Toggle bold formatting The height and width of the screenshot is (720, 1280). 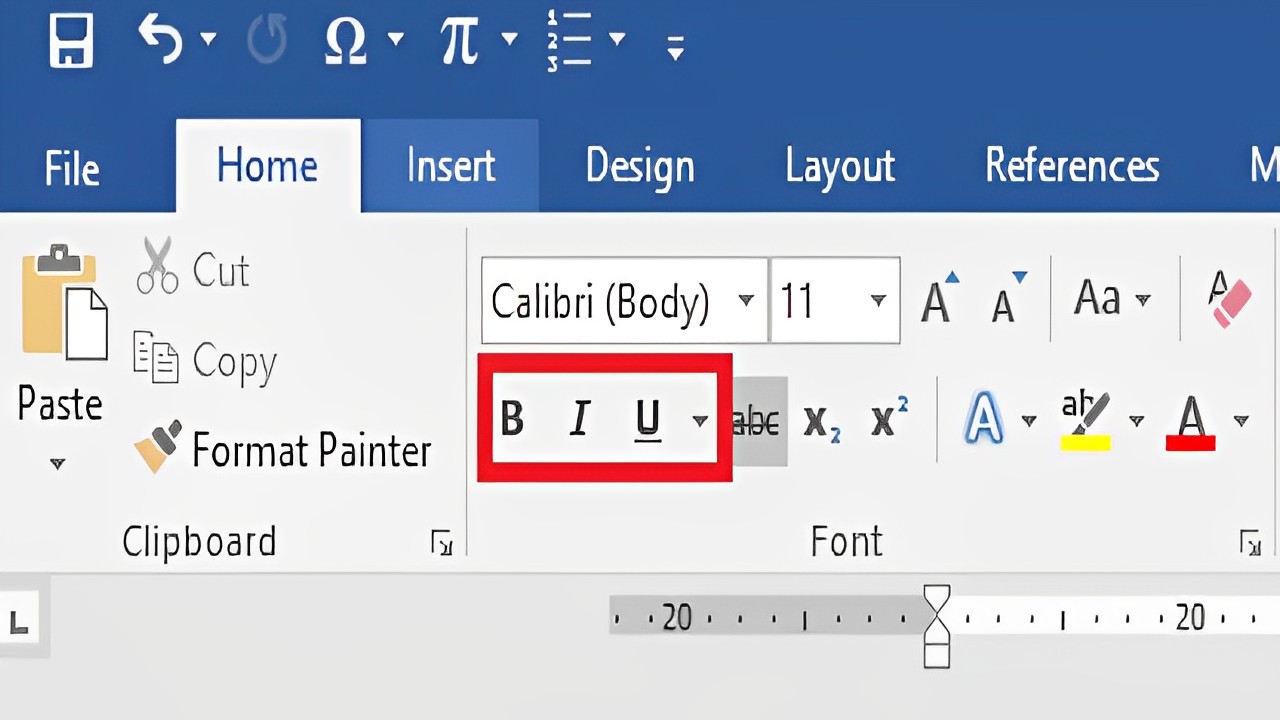(x=512, y=419)
